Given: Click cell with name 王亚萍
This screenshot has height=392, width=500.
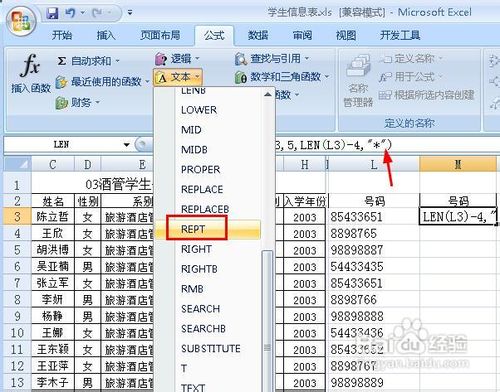Looking at the screenshot, I should click(53, 366).
